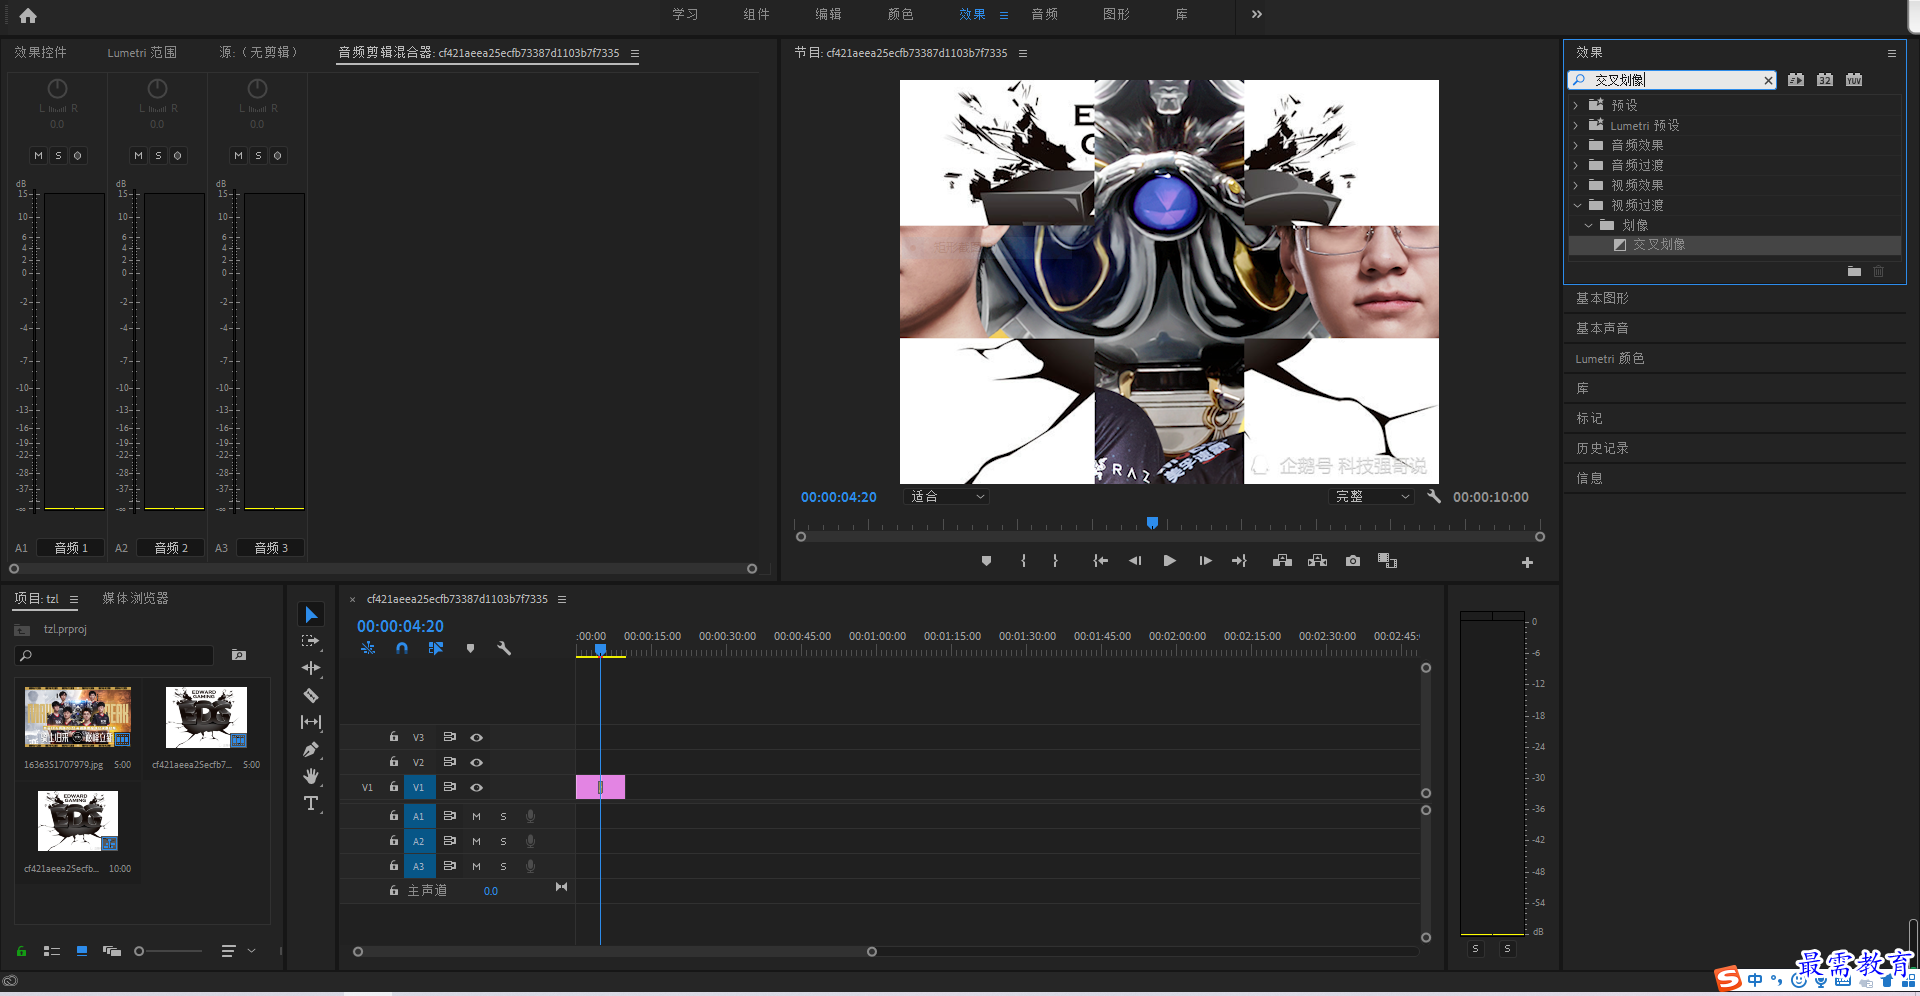
Task: Play the sequence in program monitor
Action: click(1169, 561)
